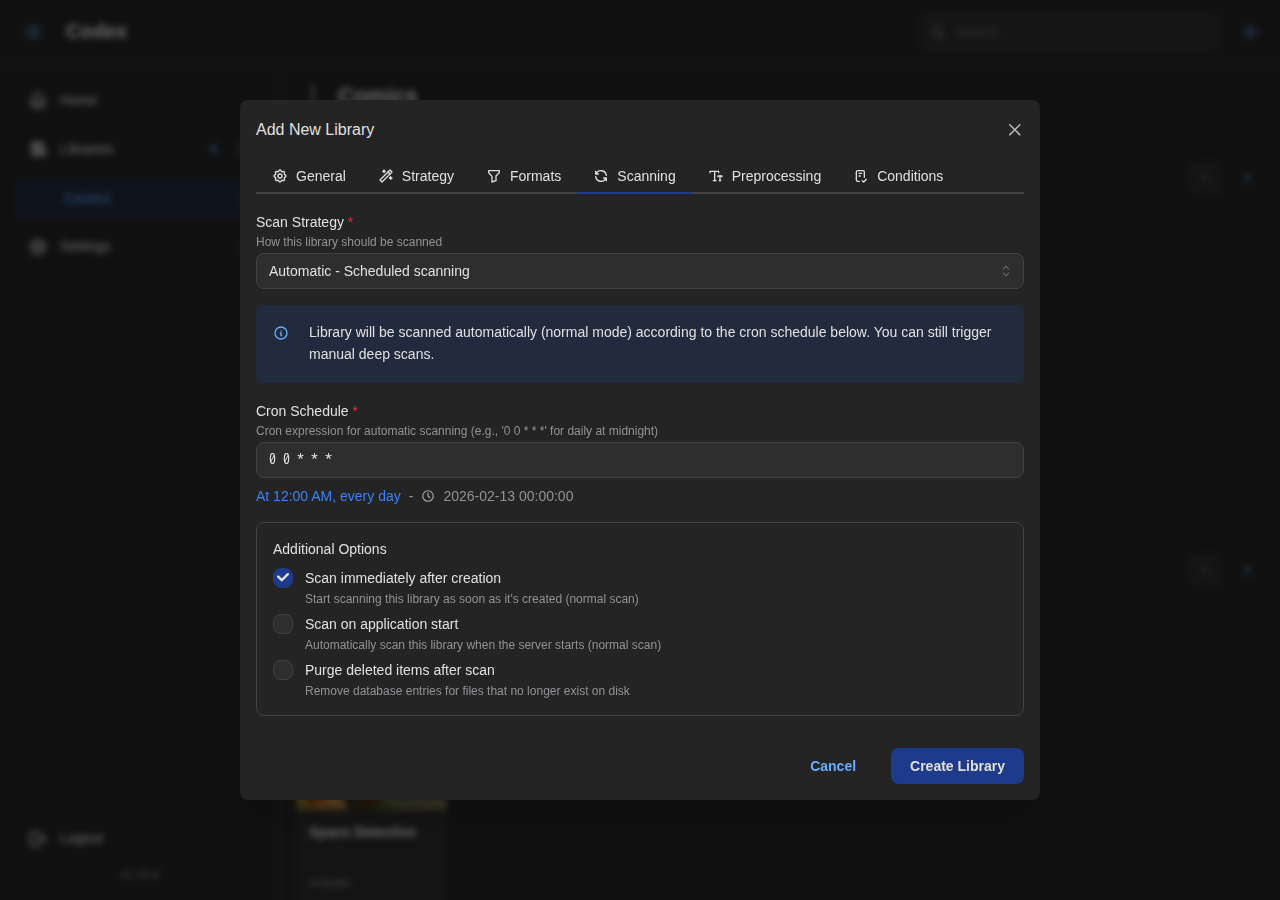
Task: Switch to the Strategy tab
Action: [x=416, y=176]
